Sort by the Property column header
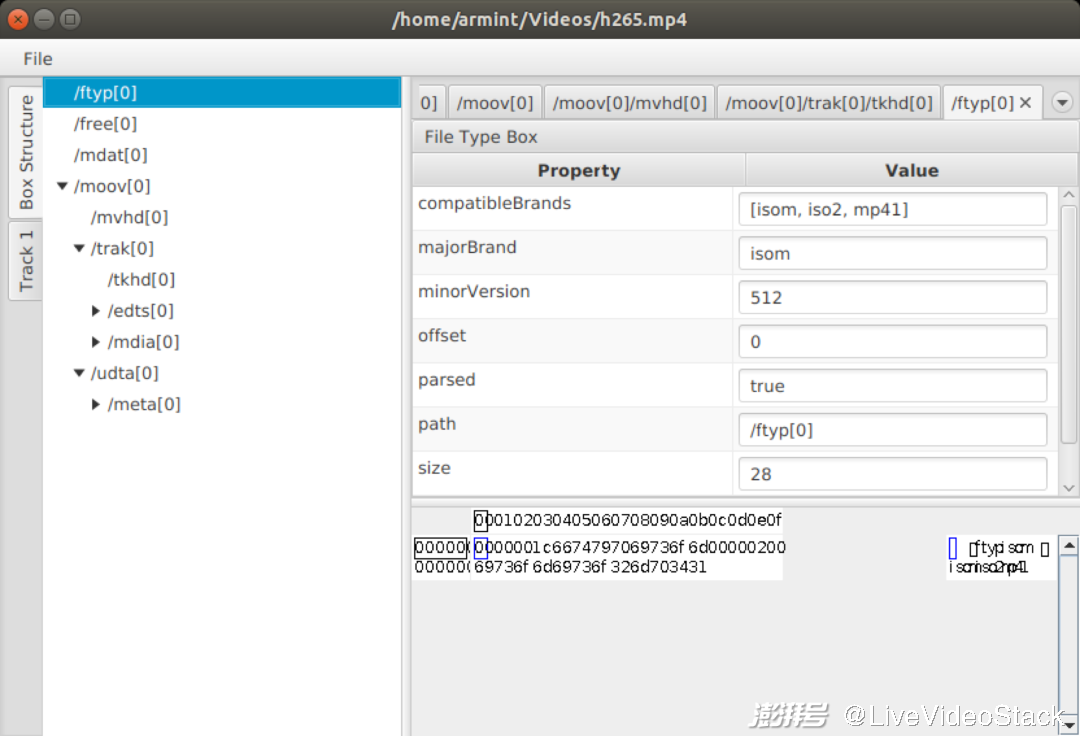The image size is (1080, 736). point(579,170)
